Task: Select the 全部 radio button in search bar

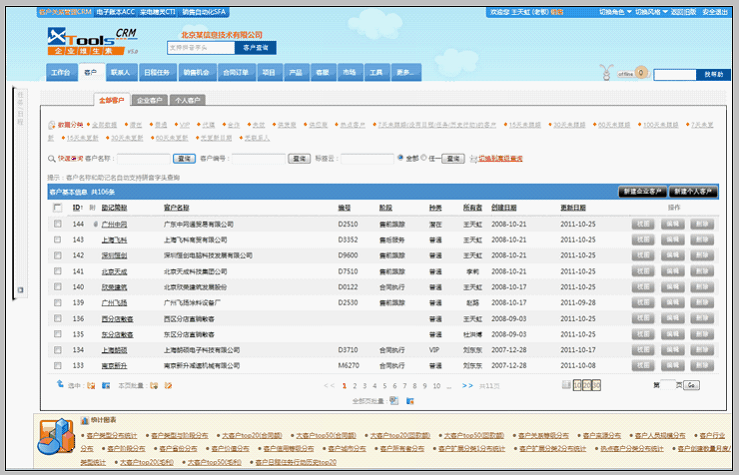Action: point(401,158)
